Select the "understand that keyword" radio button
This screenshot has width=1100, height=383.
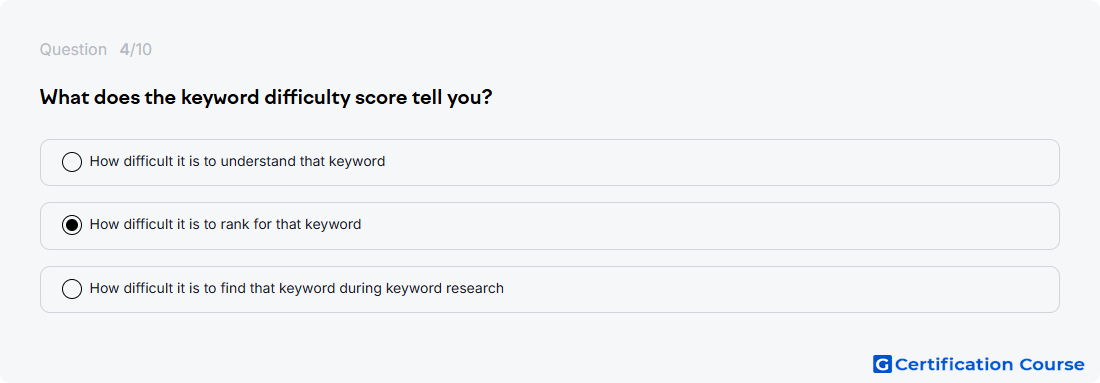[72, 162]
